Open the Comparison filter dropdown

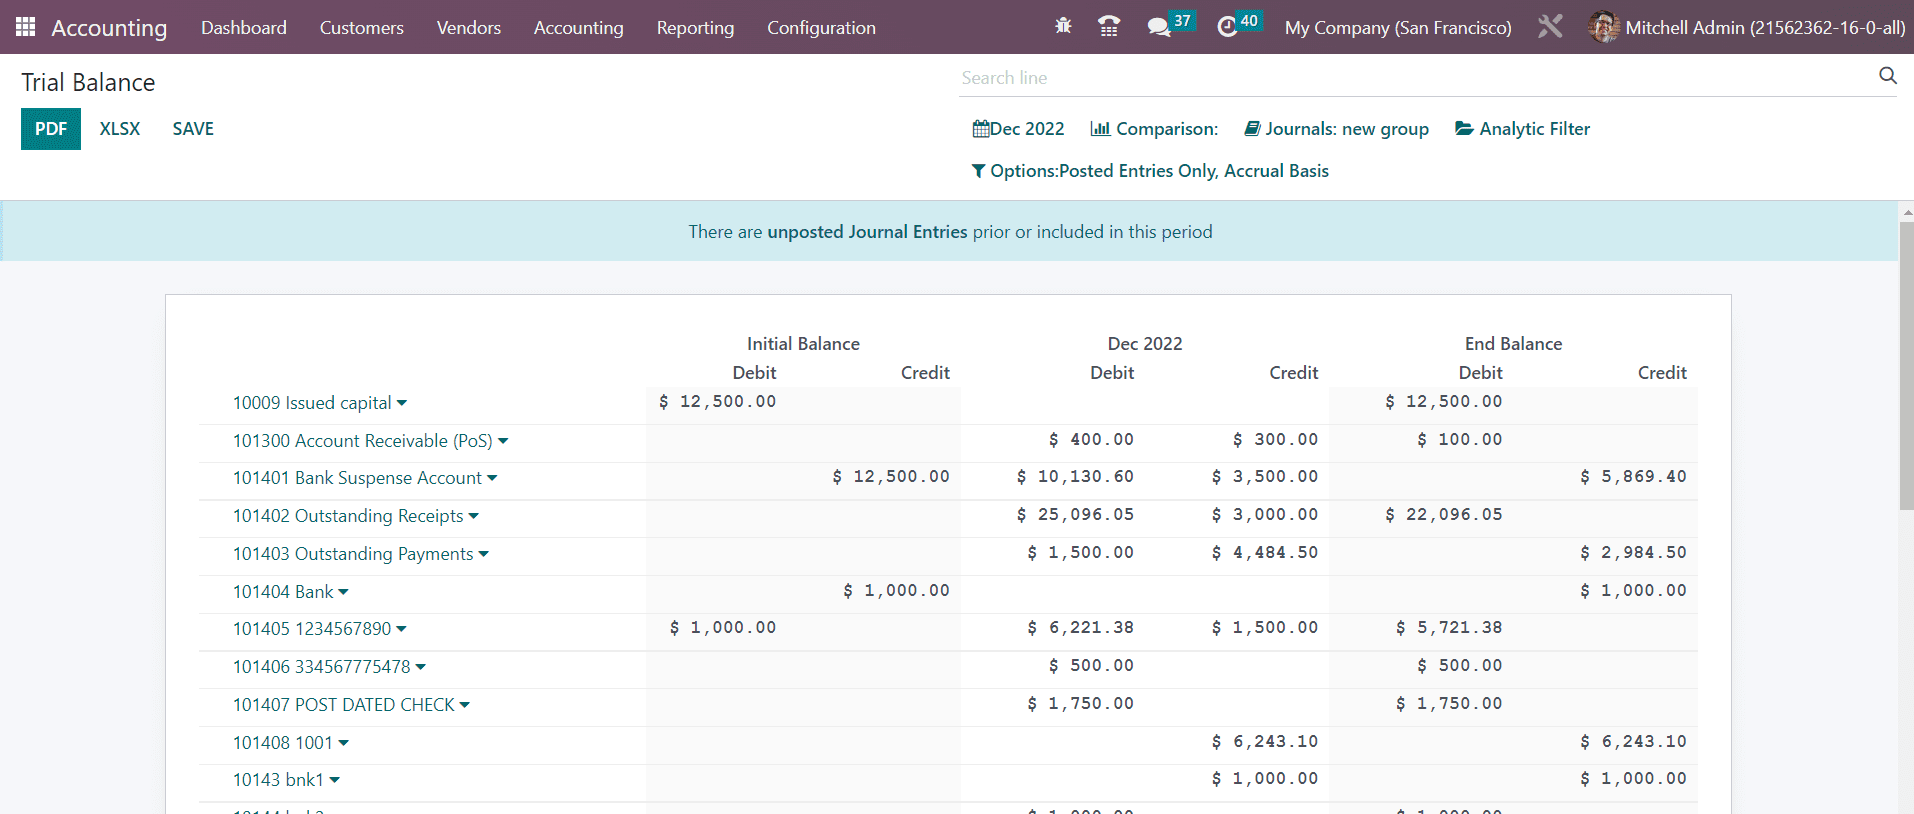pyautogui.click(x=1154, y=129)
